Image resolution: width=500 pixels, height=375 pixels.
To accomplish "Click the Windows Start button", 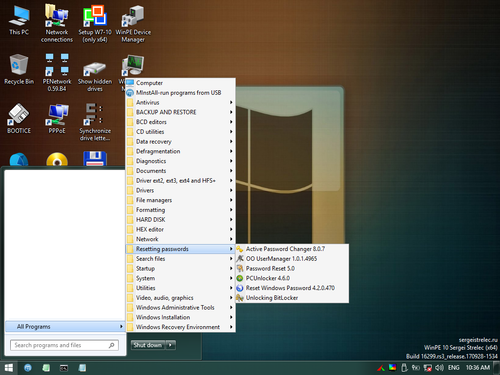I will (9, 368).
